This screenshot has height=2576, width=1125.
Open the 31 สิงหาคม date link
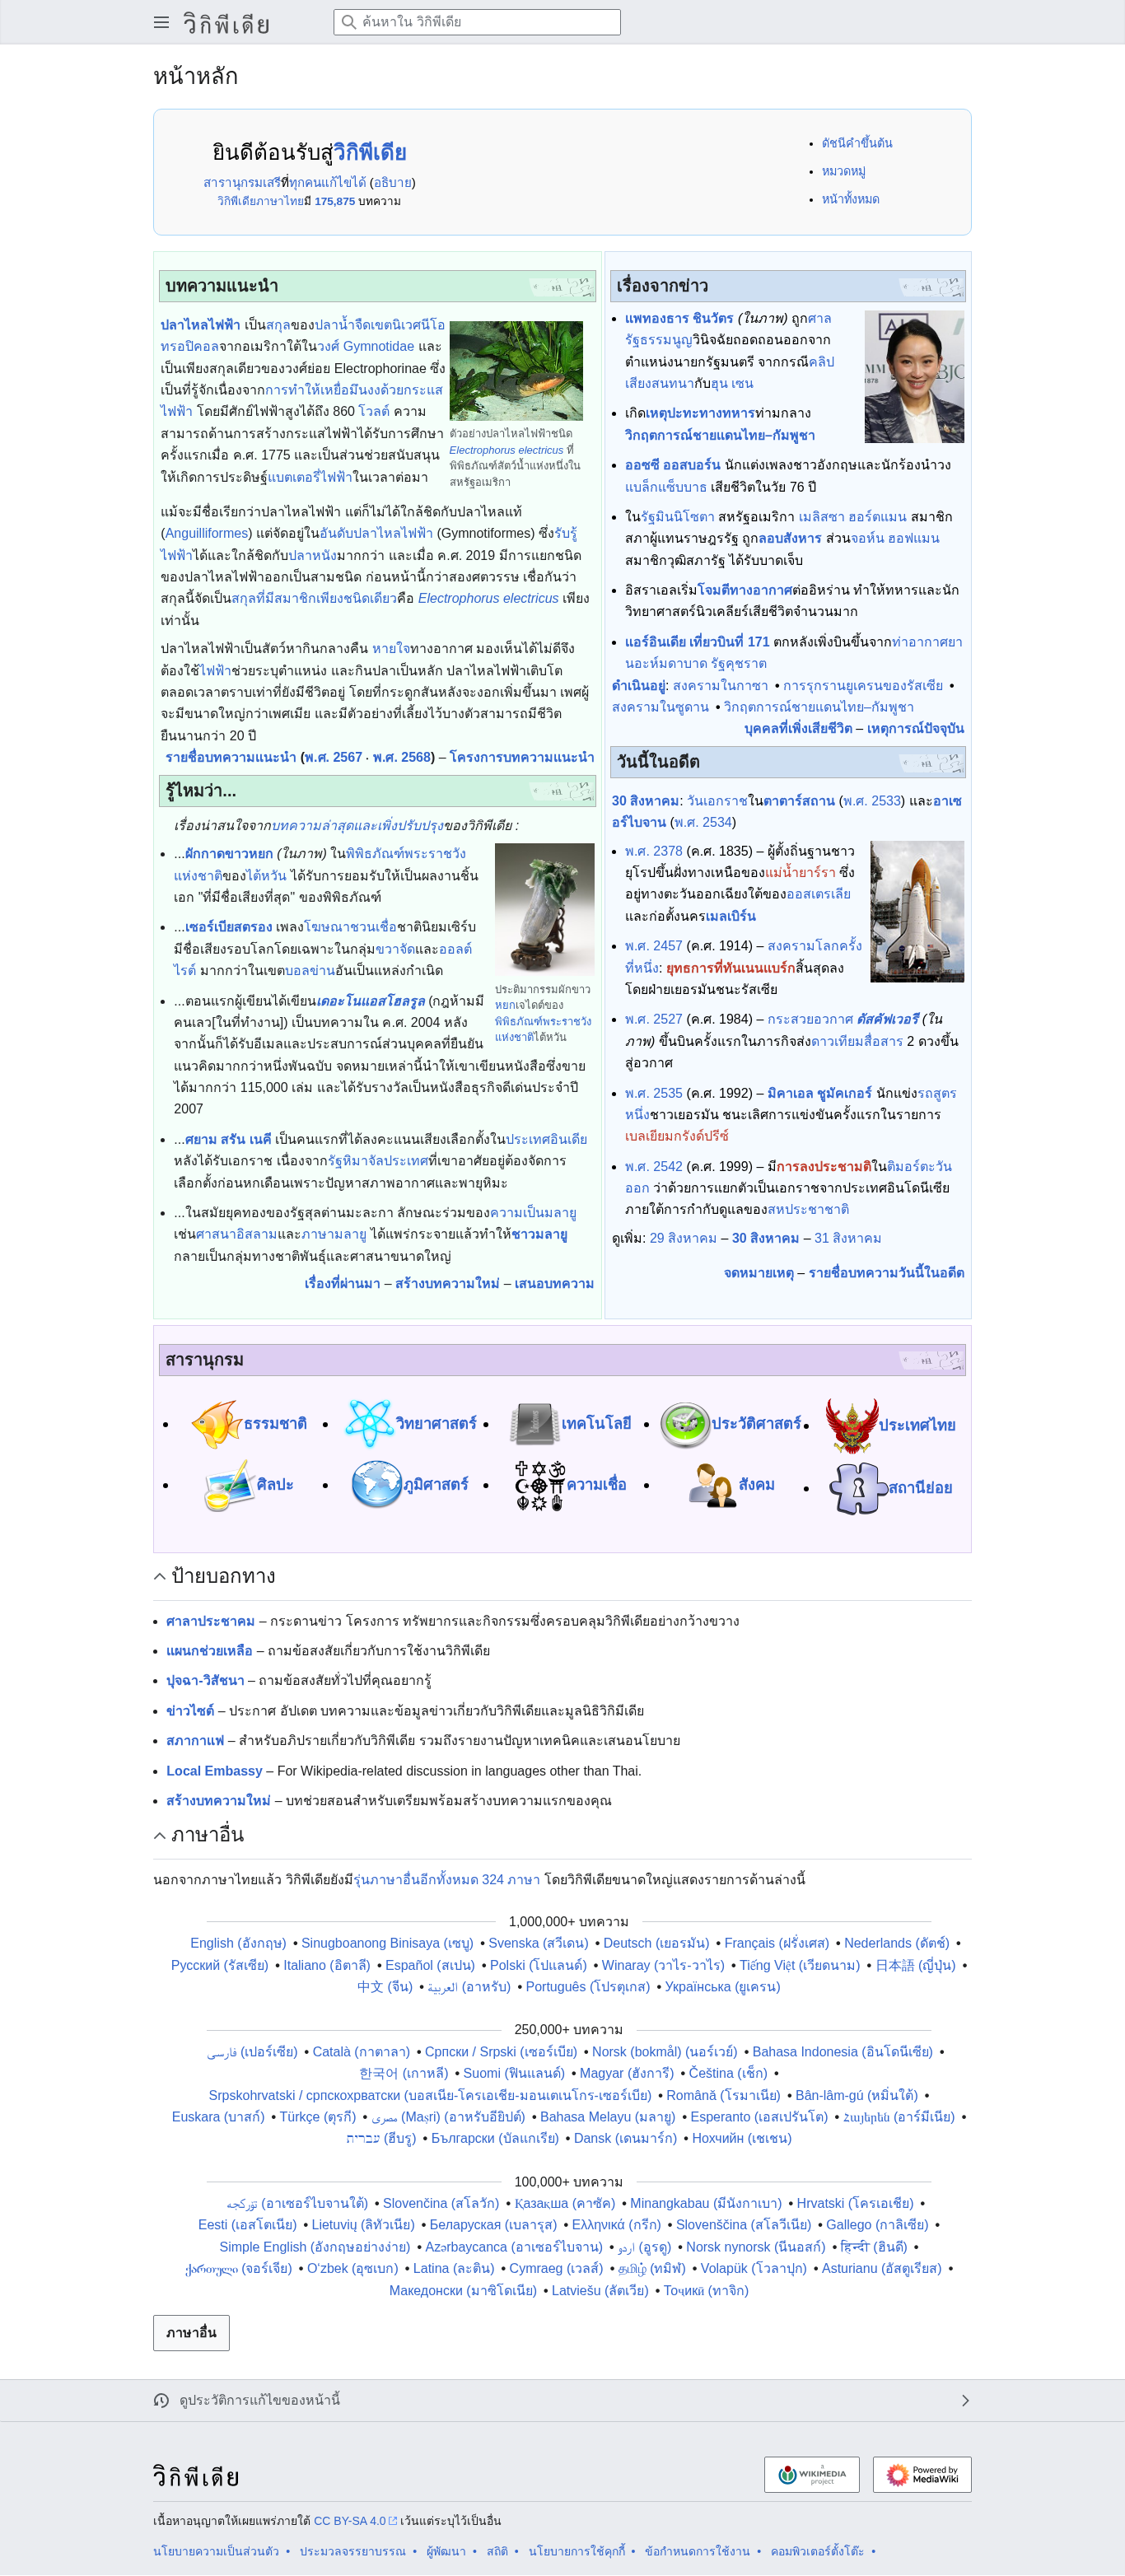848,1238
